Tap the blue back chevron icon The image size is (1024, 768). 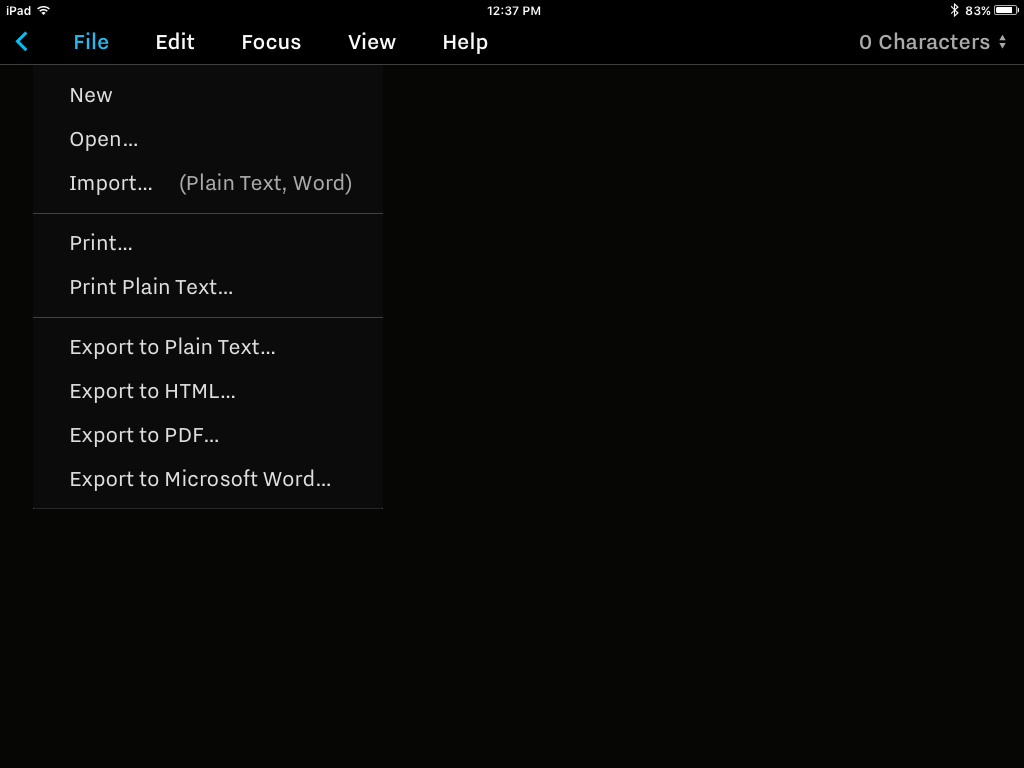click(x=22, y=42)
